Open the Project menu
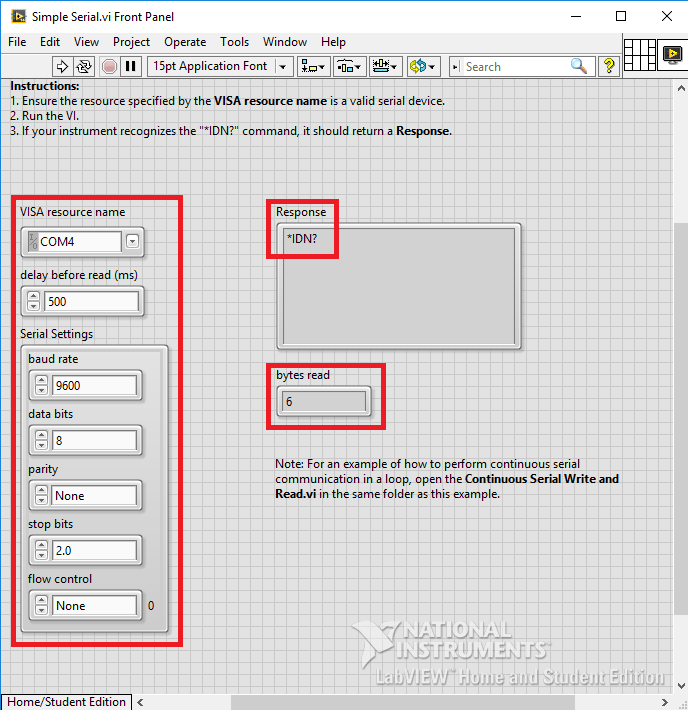This screenshot has height=710, width=688. pyautogui.click(x=131, y=42)
